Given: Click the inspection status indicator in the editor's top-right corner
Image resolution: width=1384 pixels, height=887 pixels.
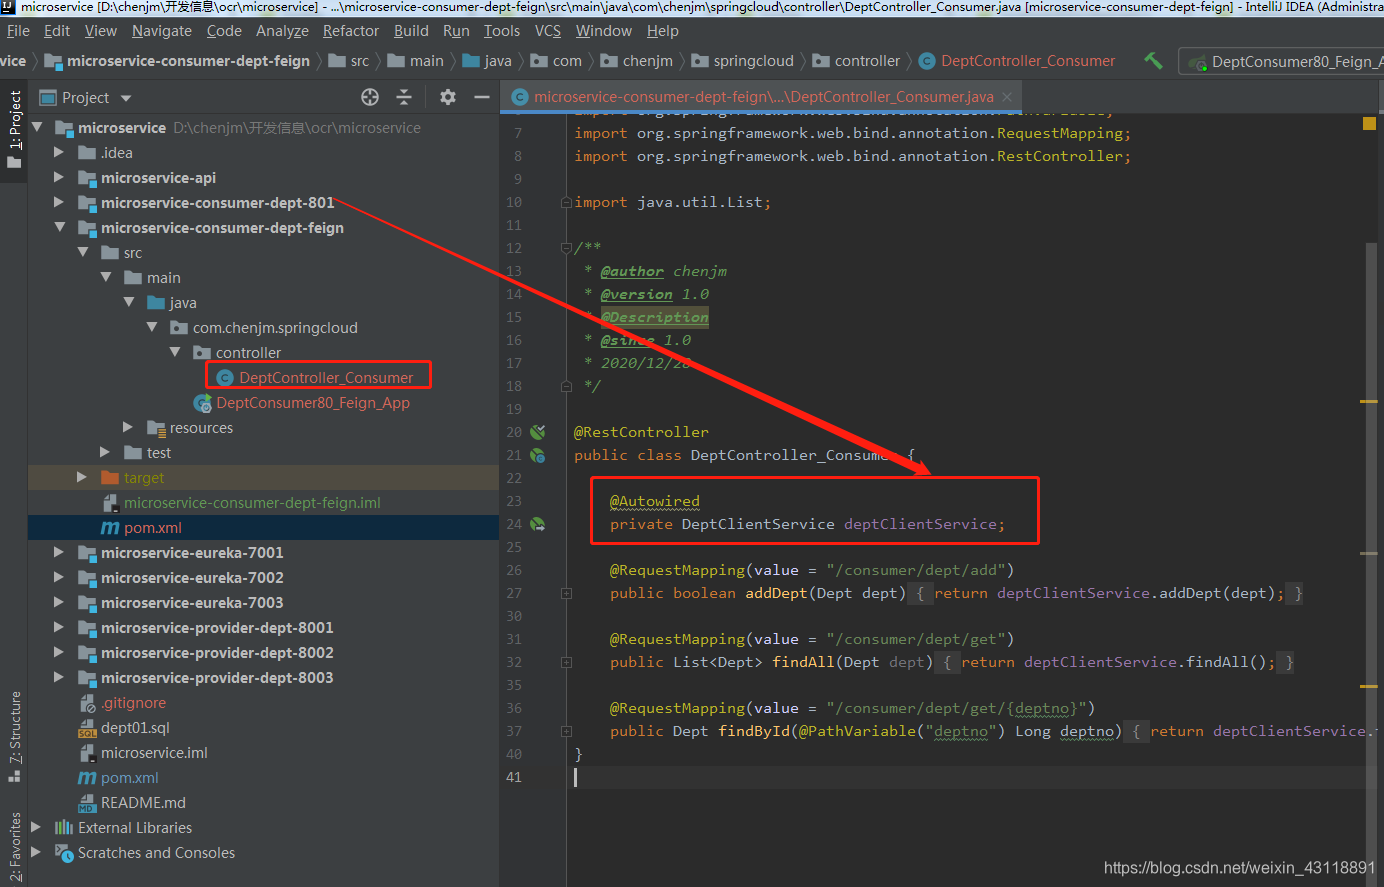Looking at the screenshot, I should (x=1369, y=124).
